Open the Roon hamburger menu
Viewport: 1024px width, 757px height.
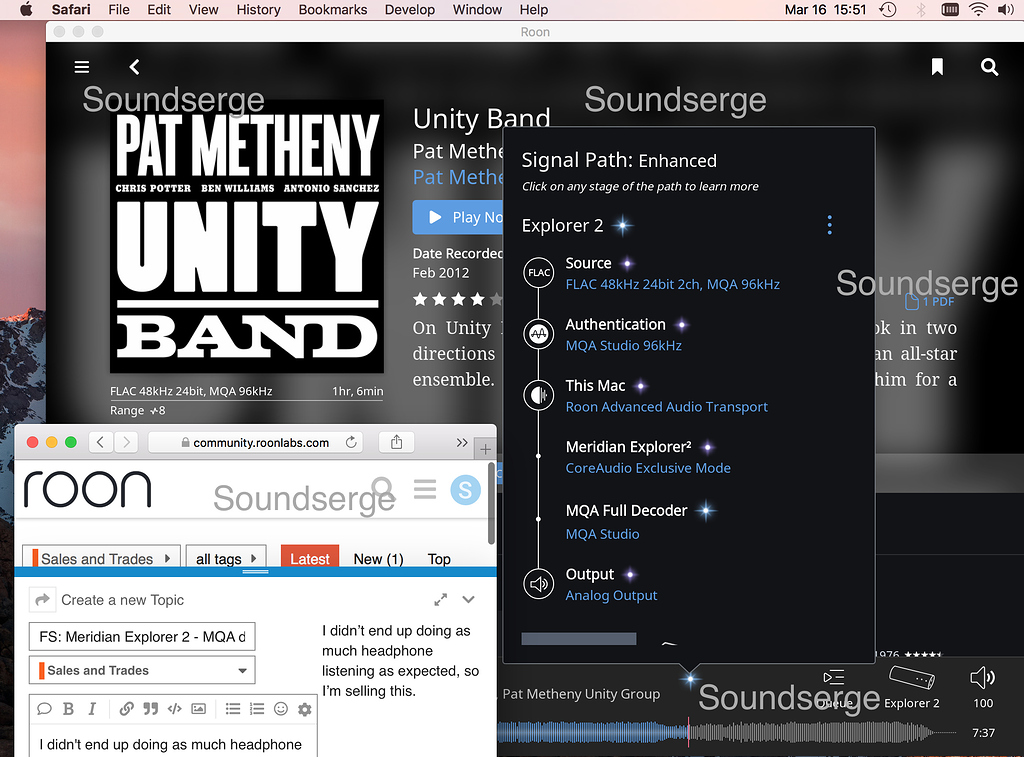click(82, 67)
